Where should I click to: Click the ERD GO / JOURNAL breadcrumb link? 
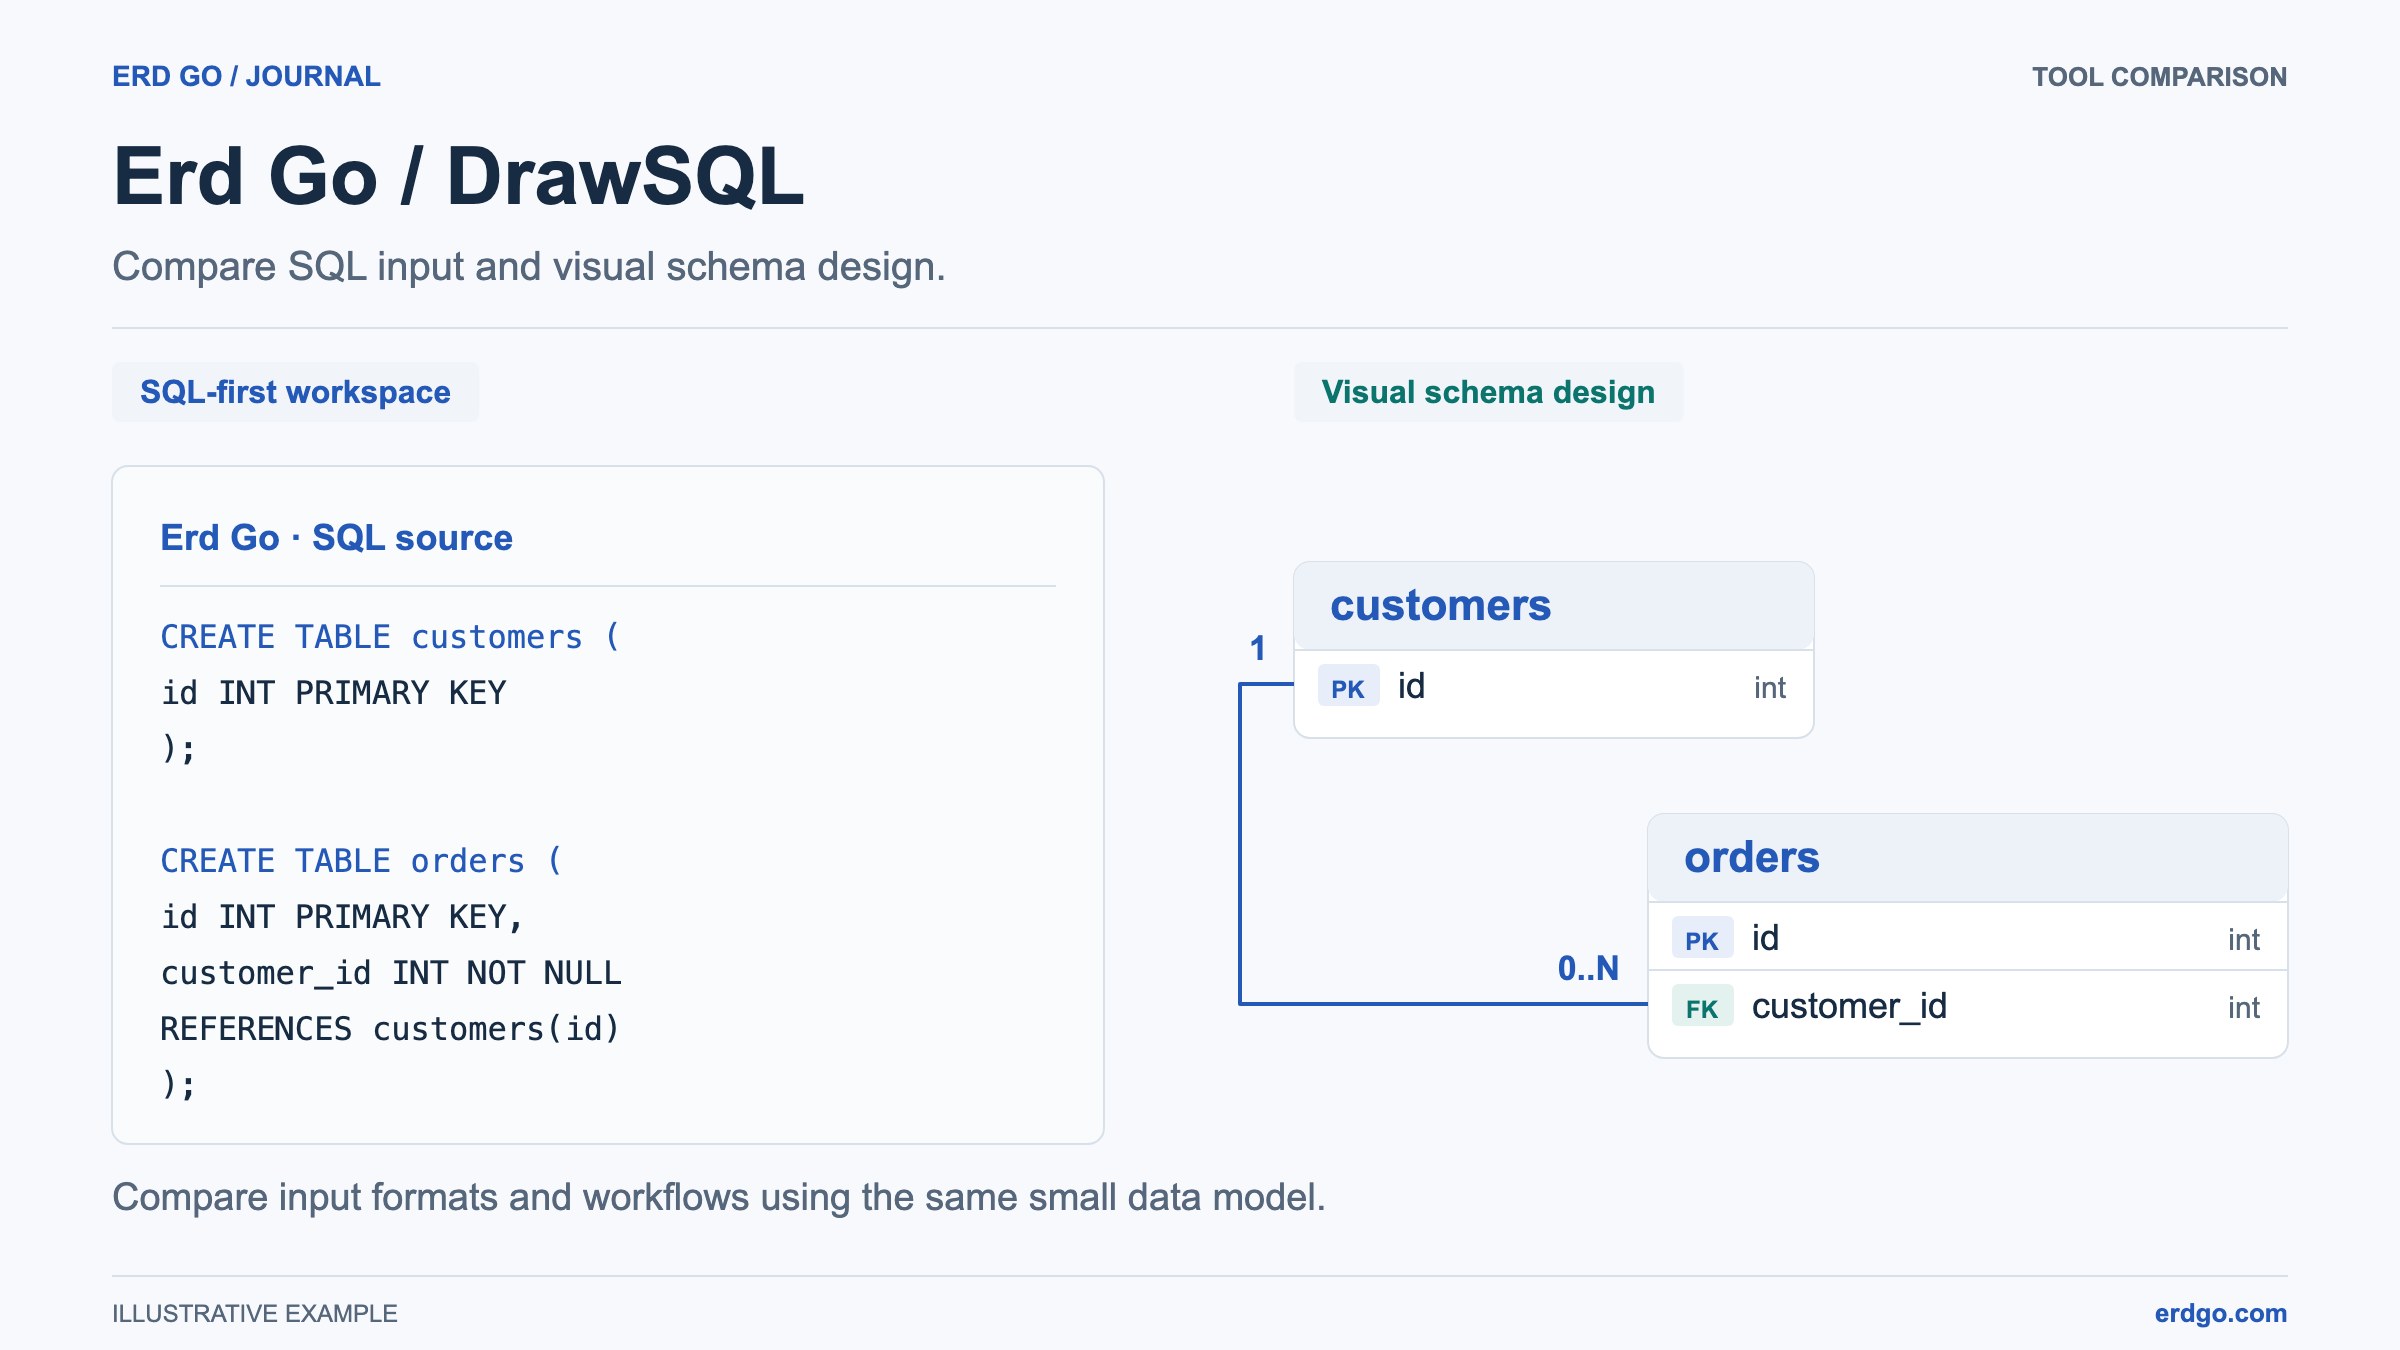(x=246, y=77)
